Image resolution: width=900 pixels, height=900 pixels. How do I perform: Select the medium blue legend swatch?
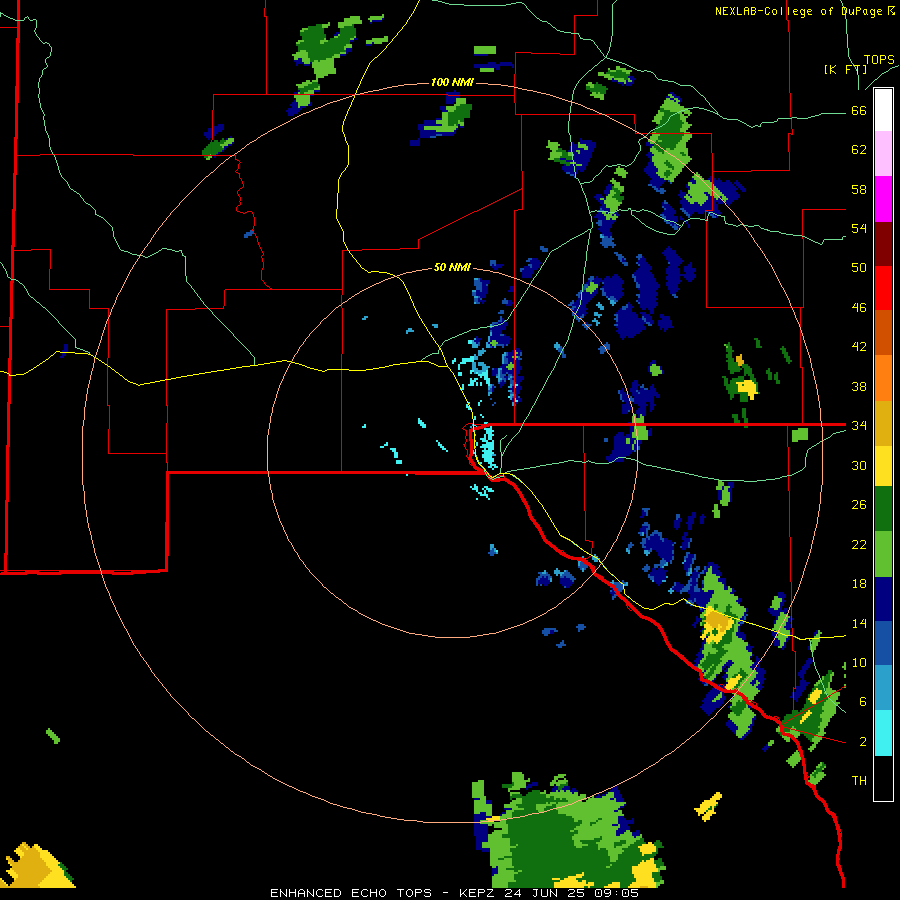coord(883,643)
